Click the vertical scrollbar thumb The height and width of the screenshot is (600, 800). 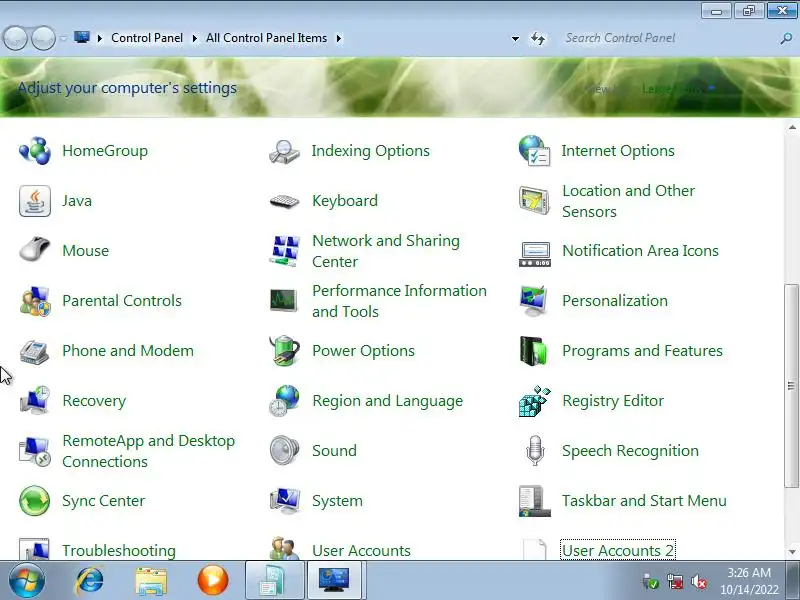point(791,386)
